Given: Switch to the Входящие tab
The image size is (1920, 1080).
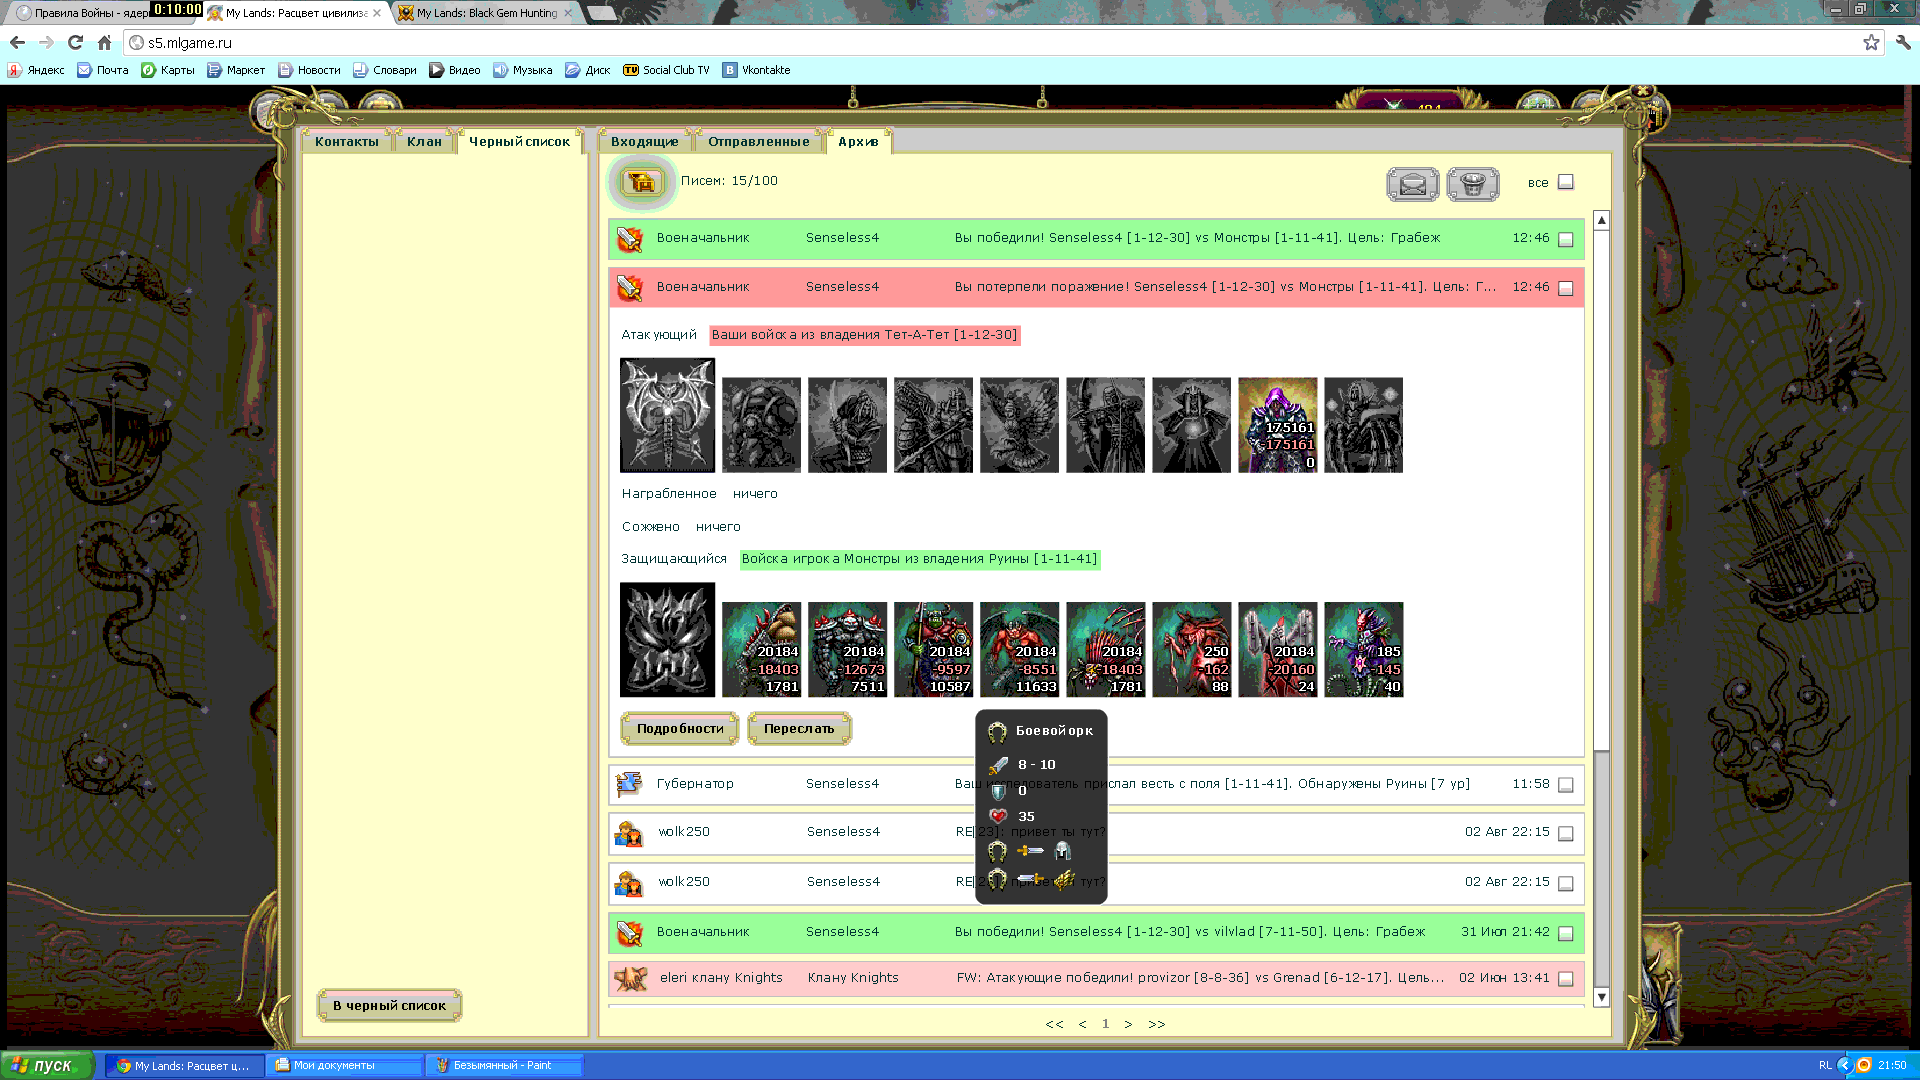Looking at the screenshot, I should point(645,141).
